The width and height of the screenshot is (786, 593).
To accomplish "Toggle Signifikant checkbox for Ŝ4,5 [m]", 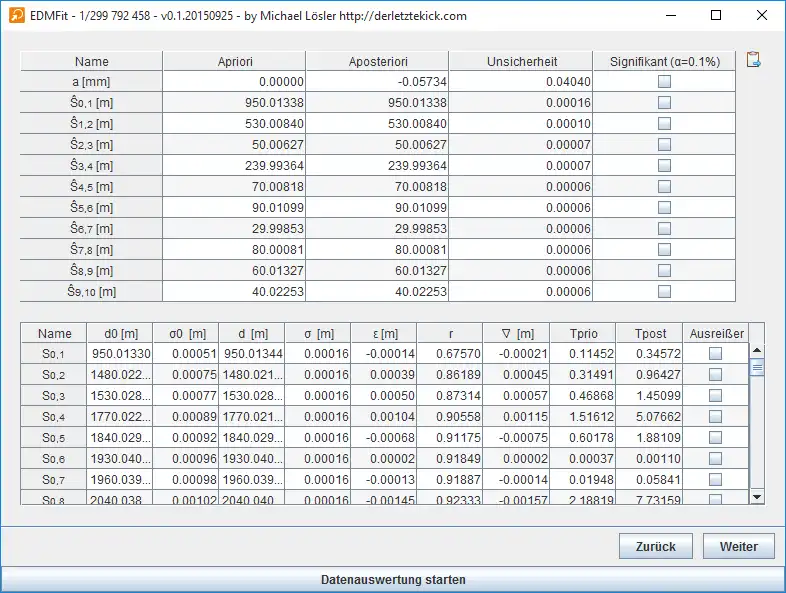I will (664, 186).
